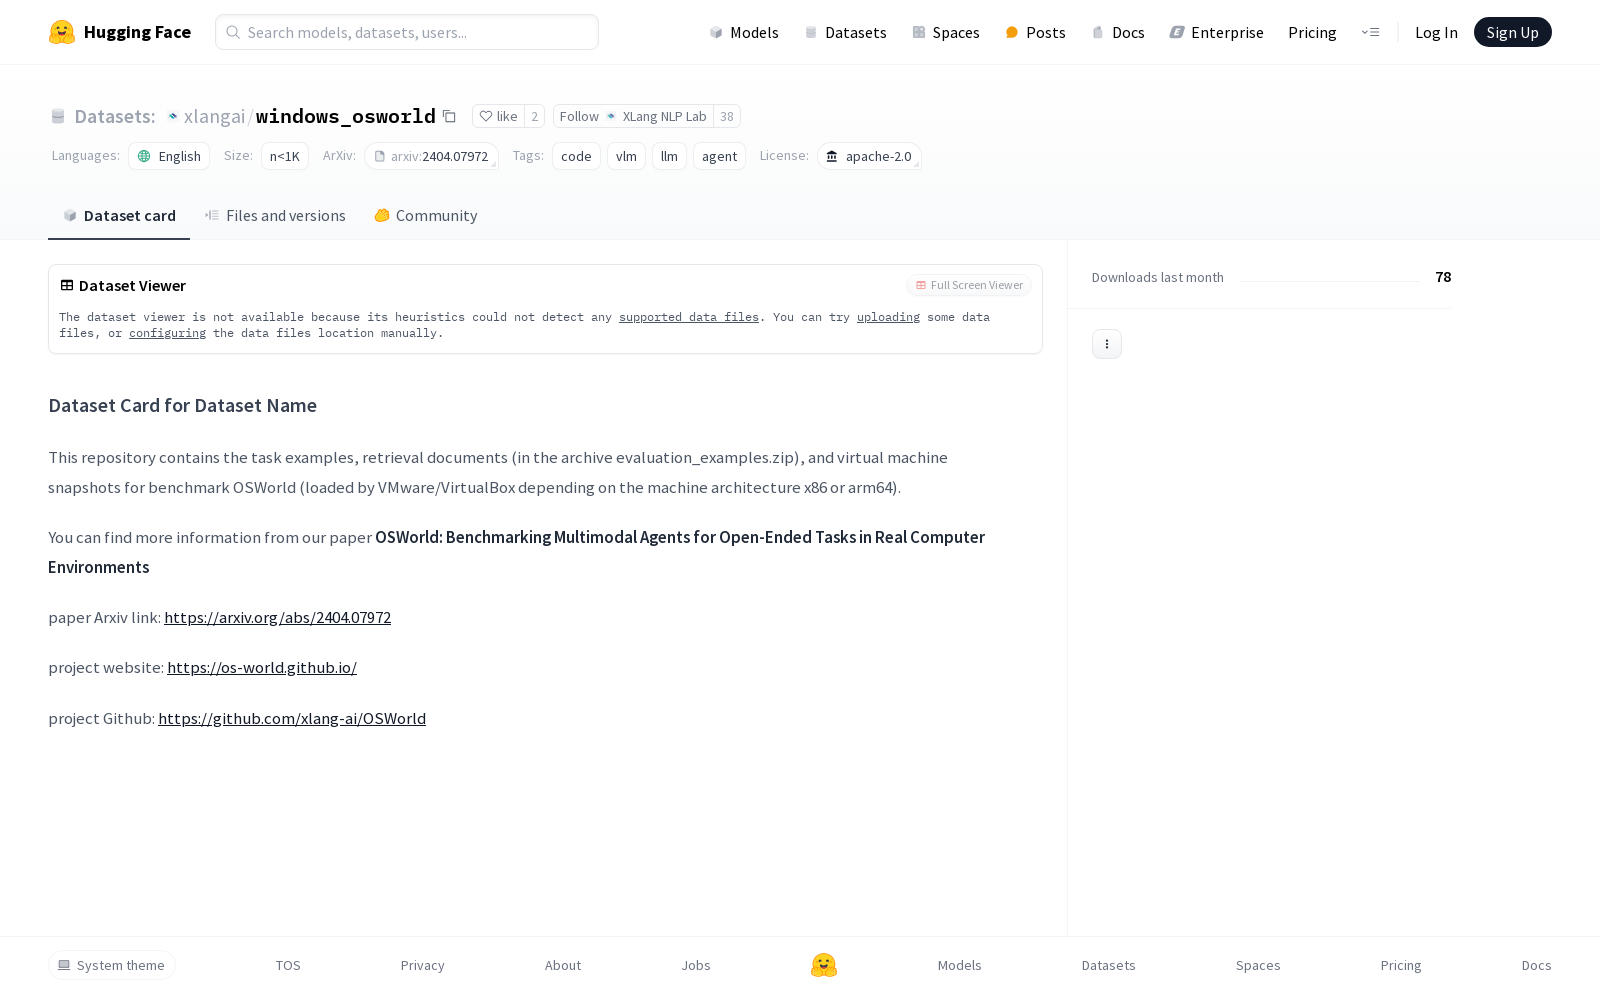Click the Hugging Face logo icon
This screenshot has height=1000, width=1600.
point(62,32)
